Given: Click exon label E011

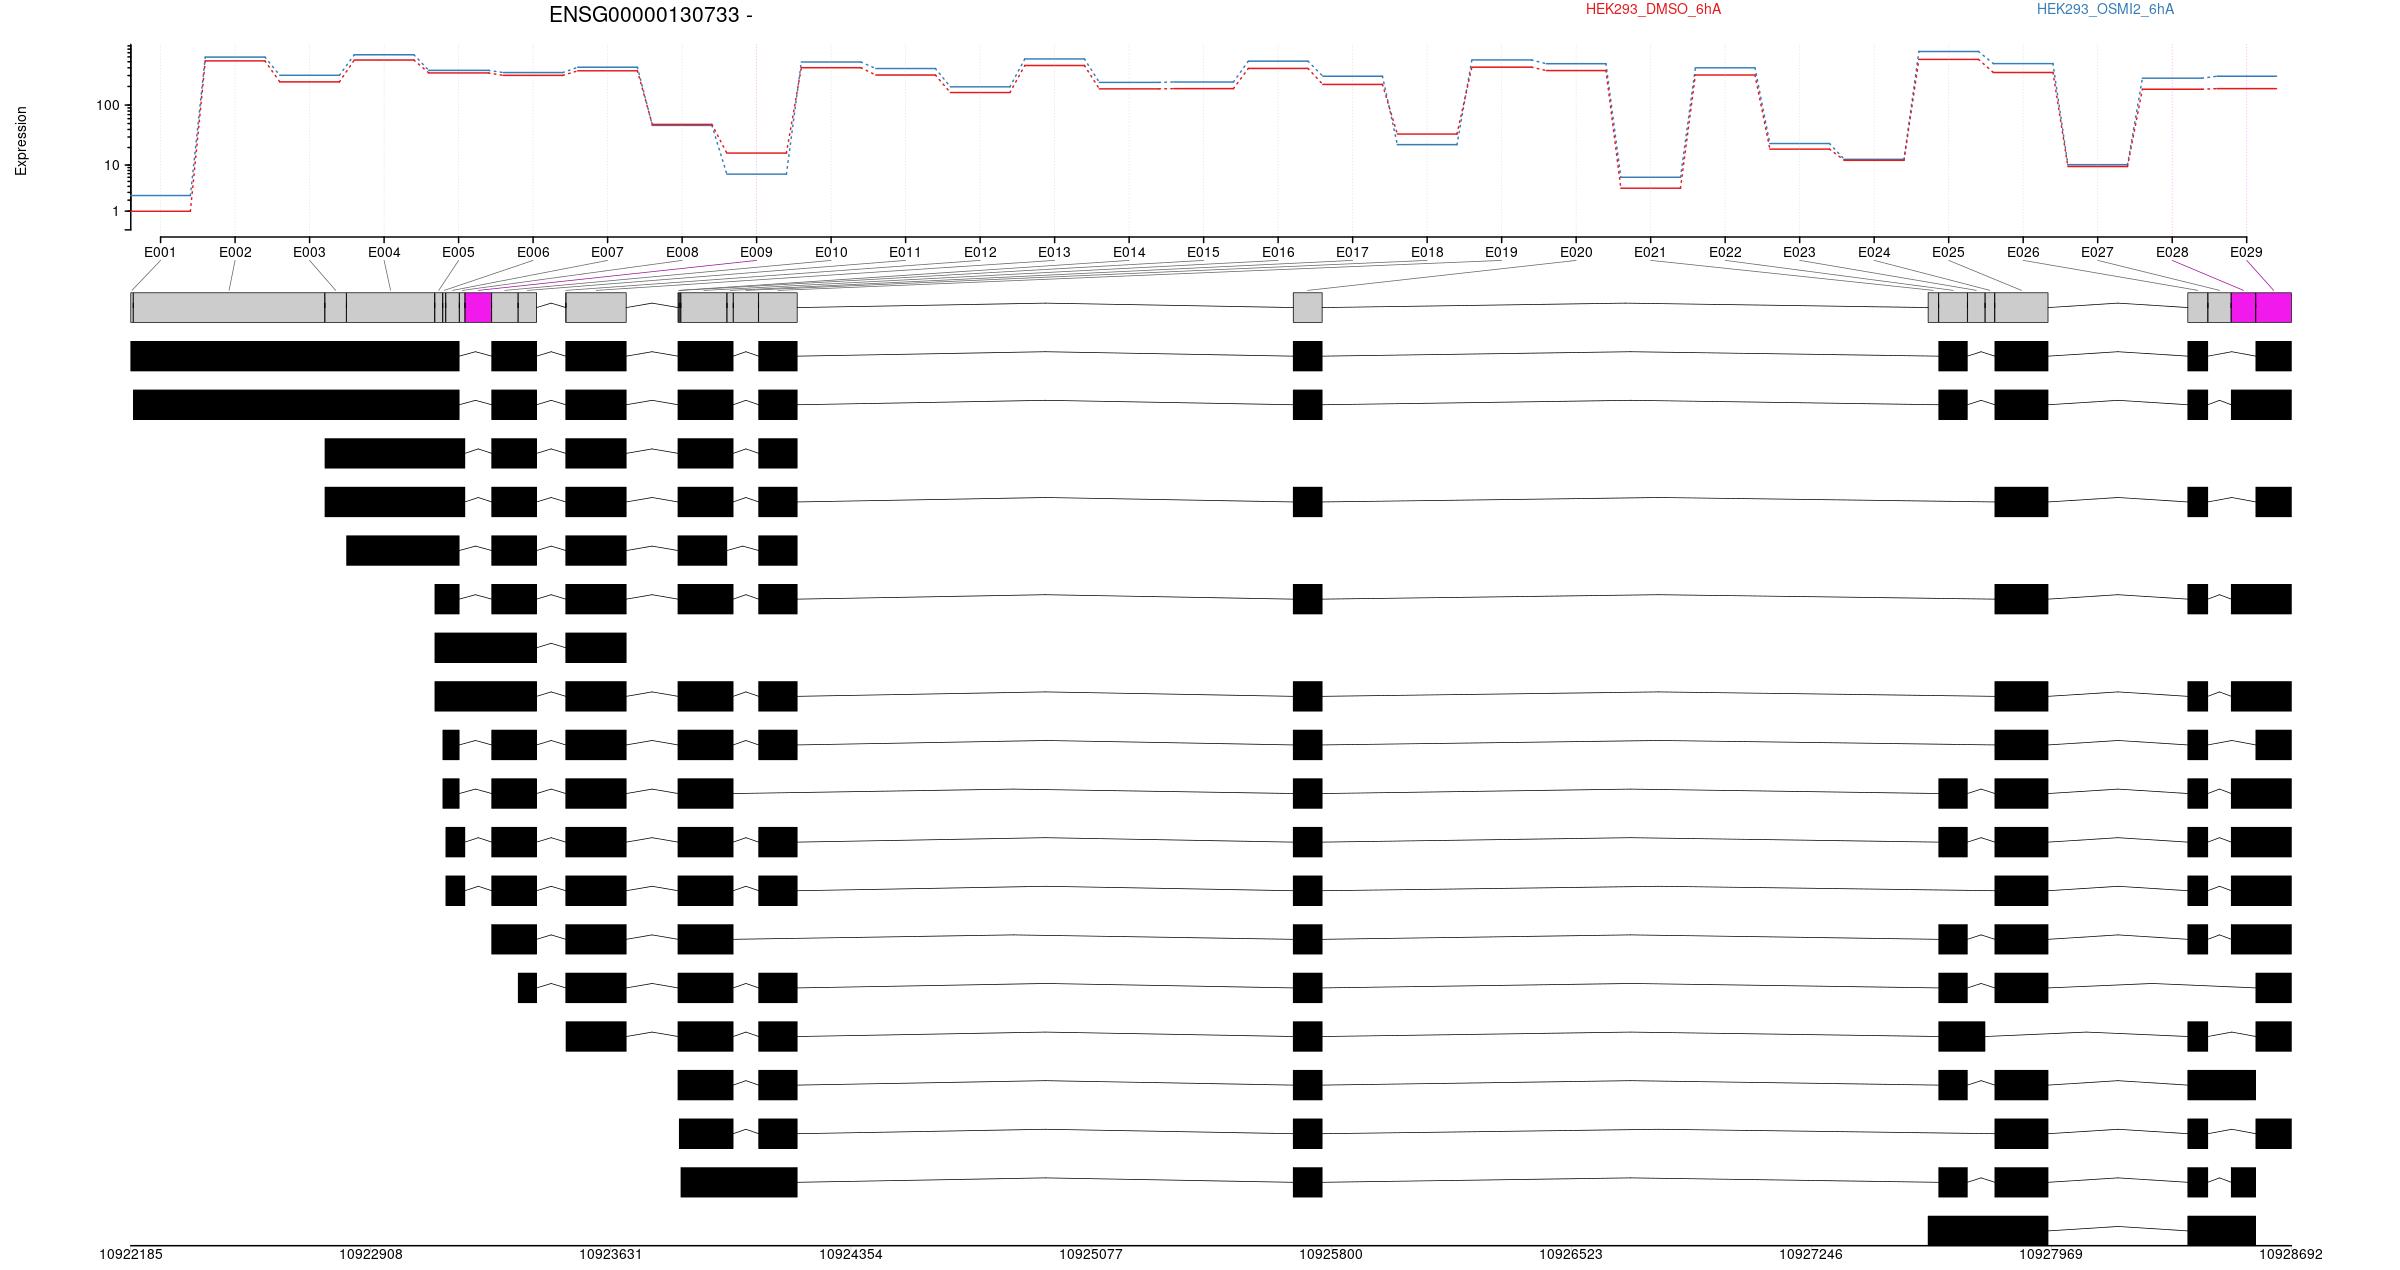Looking at the screenshot, I should [x=905, y=252].
